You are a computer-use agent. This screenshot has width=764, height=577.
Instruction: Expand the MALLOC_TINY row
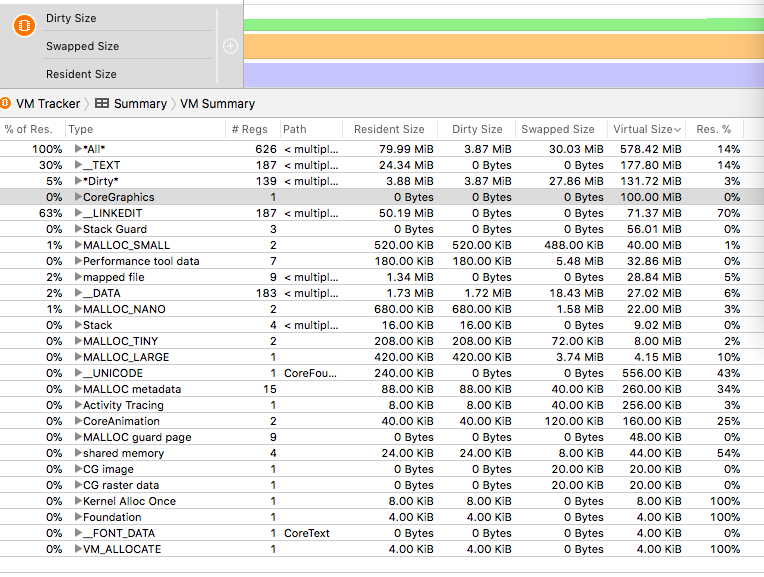tap(78, 341)
